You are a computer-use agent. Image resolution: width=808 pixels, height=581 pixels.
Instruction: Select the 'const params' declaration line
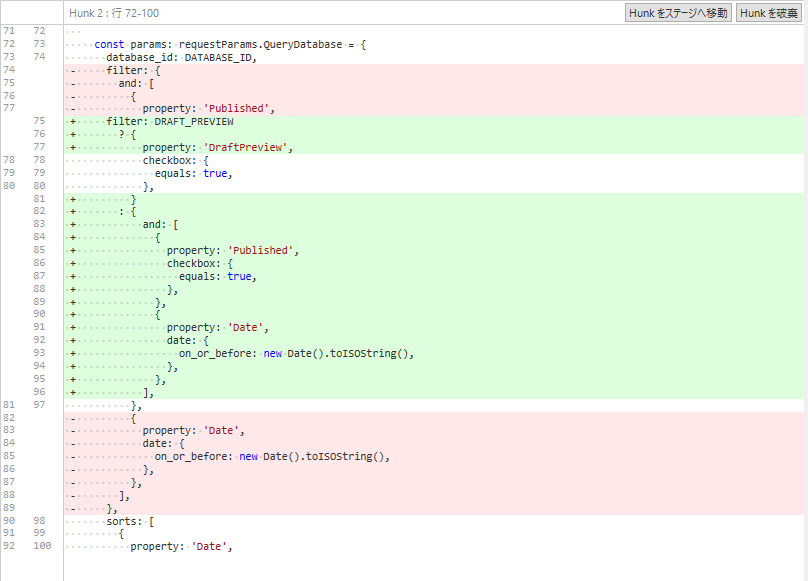click(230, 45)
